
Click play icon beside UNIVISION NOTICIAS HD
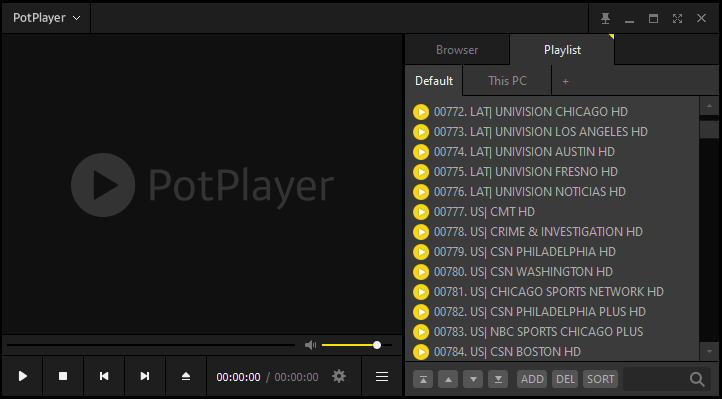[421, 192]
